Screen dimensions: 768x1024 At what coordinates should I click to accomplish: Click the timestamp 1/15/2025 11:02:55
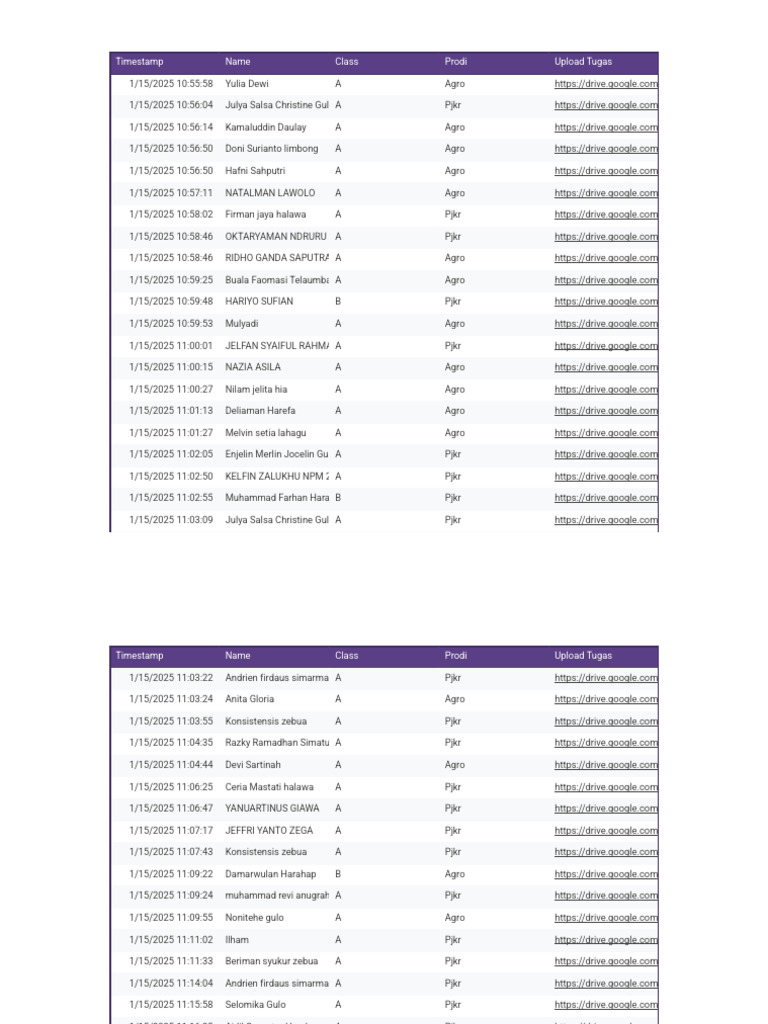(170, 498)
